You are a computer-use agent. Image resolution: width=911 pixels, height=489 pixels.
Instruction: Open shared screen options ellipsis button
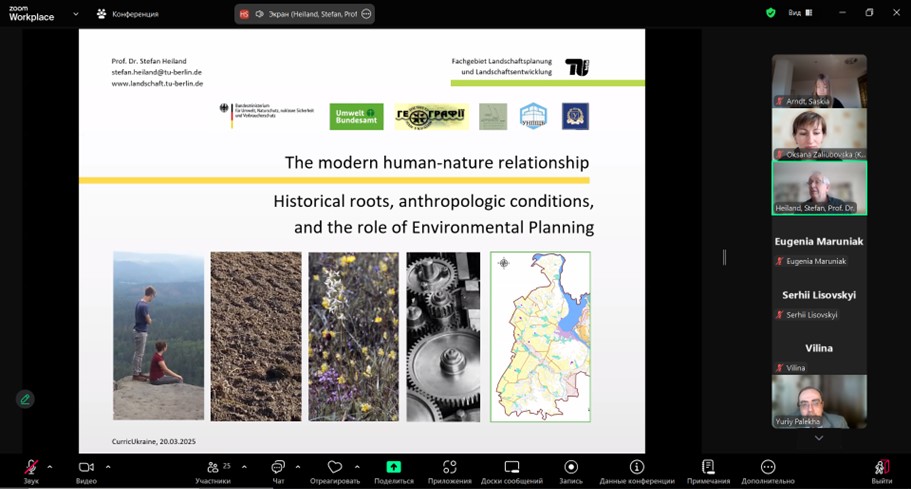click(x=366, y=14)
